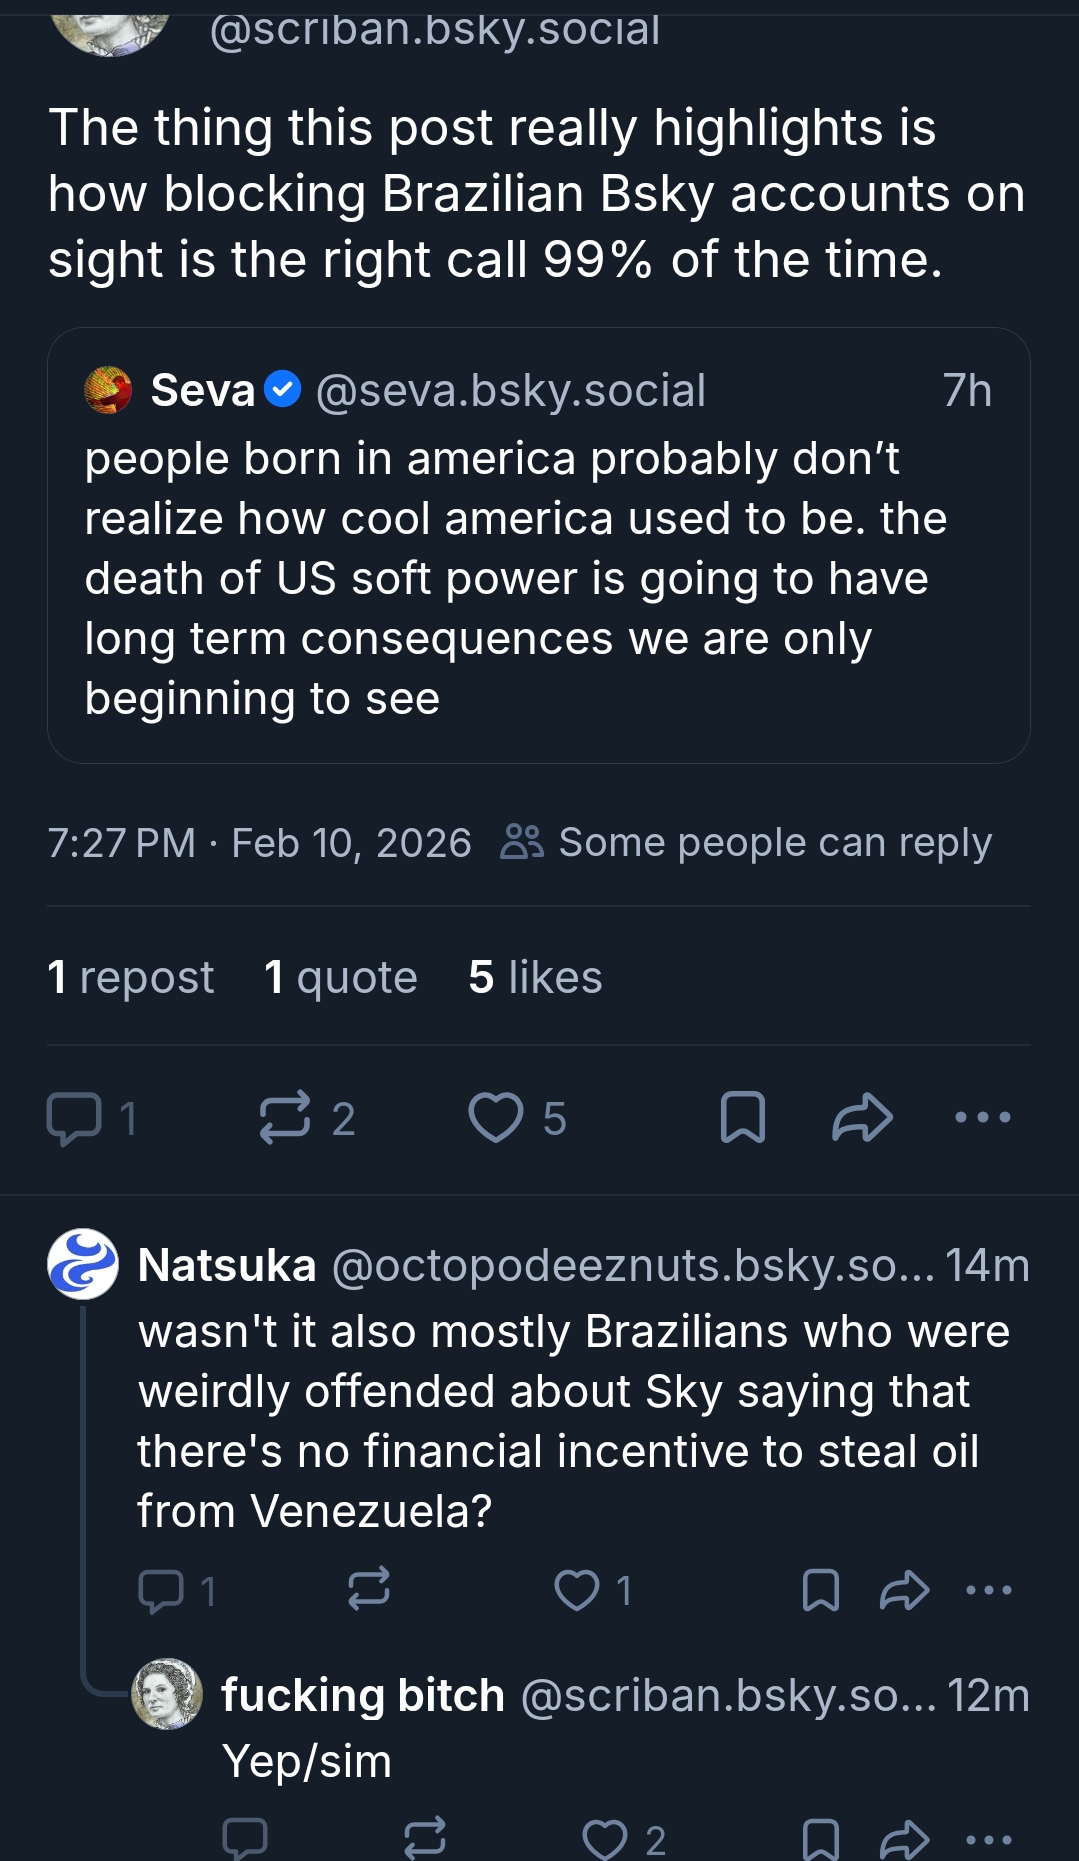
Task: Tap "Some people can reply" setting
Action: click(x=746, y=843)
